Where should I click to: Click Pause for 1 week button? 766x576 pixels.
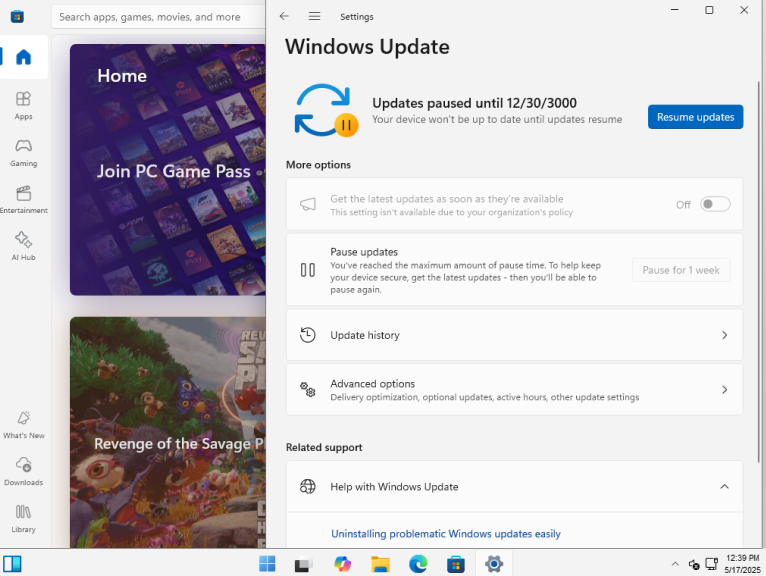tap(681, 270)
